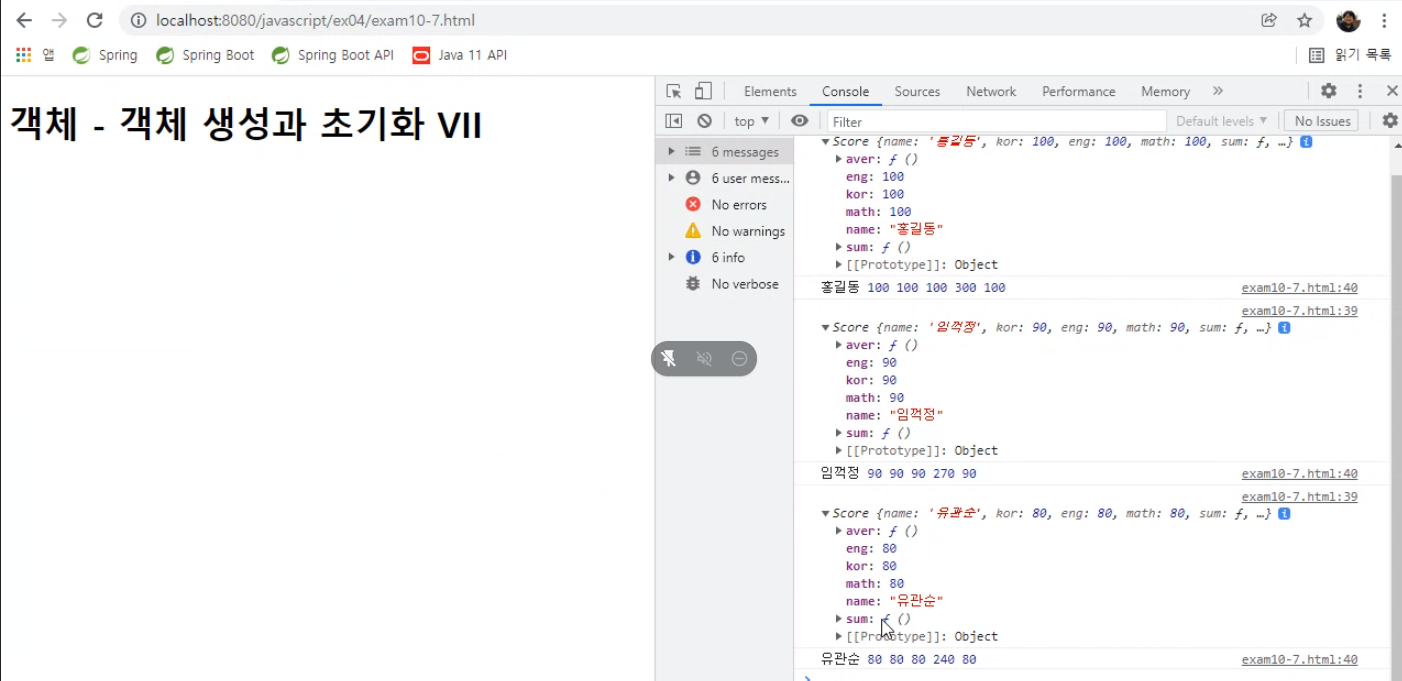The width and height of the screenshot is (1402, 681).
Task: Expand sum function of 홍길동 object
Action: [x=839, y=247]
